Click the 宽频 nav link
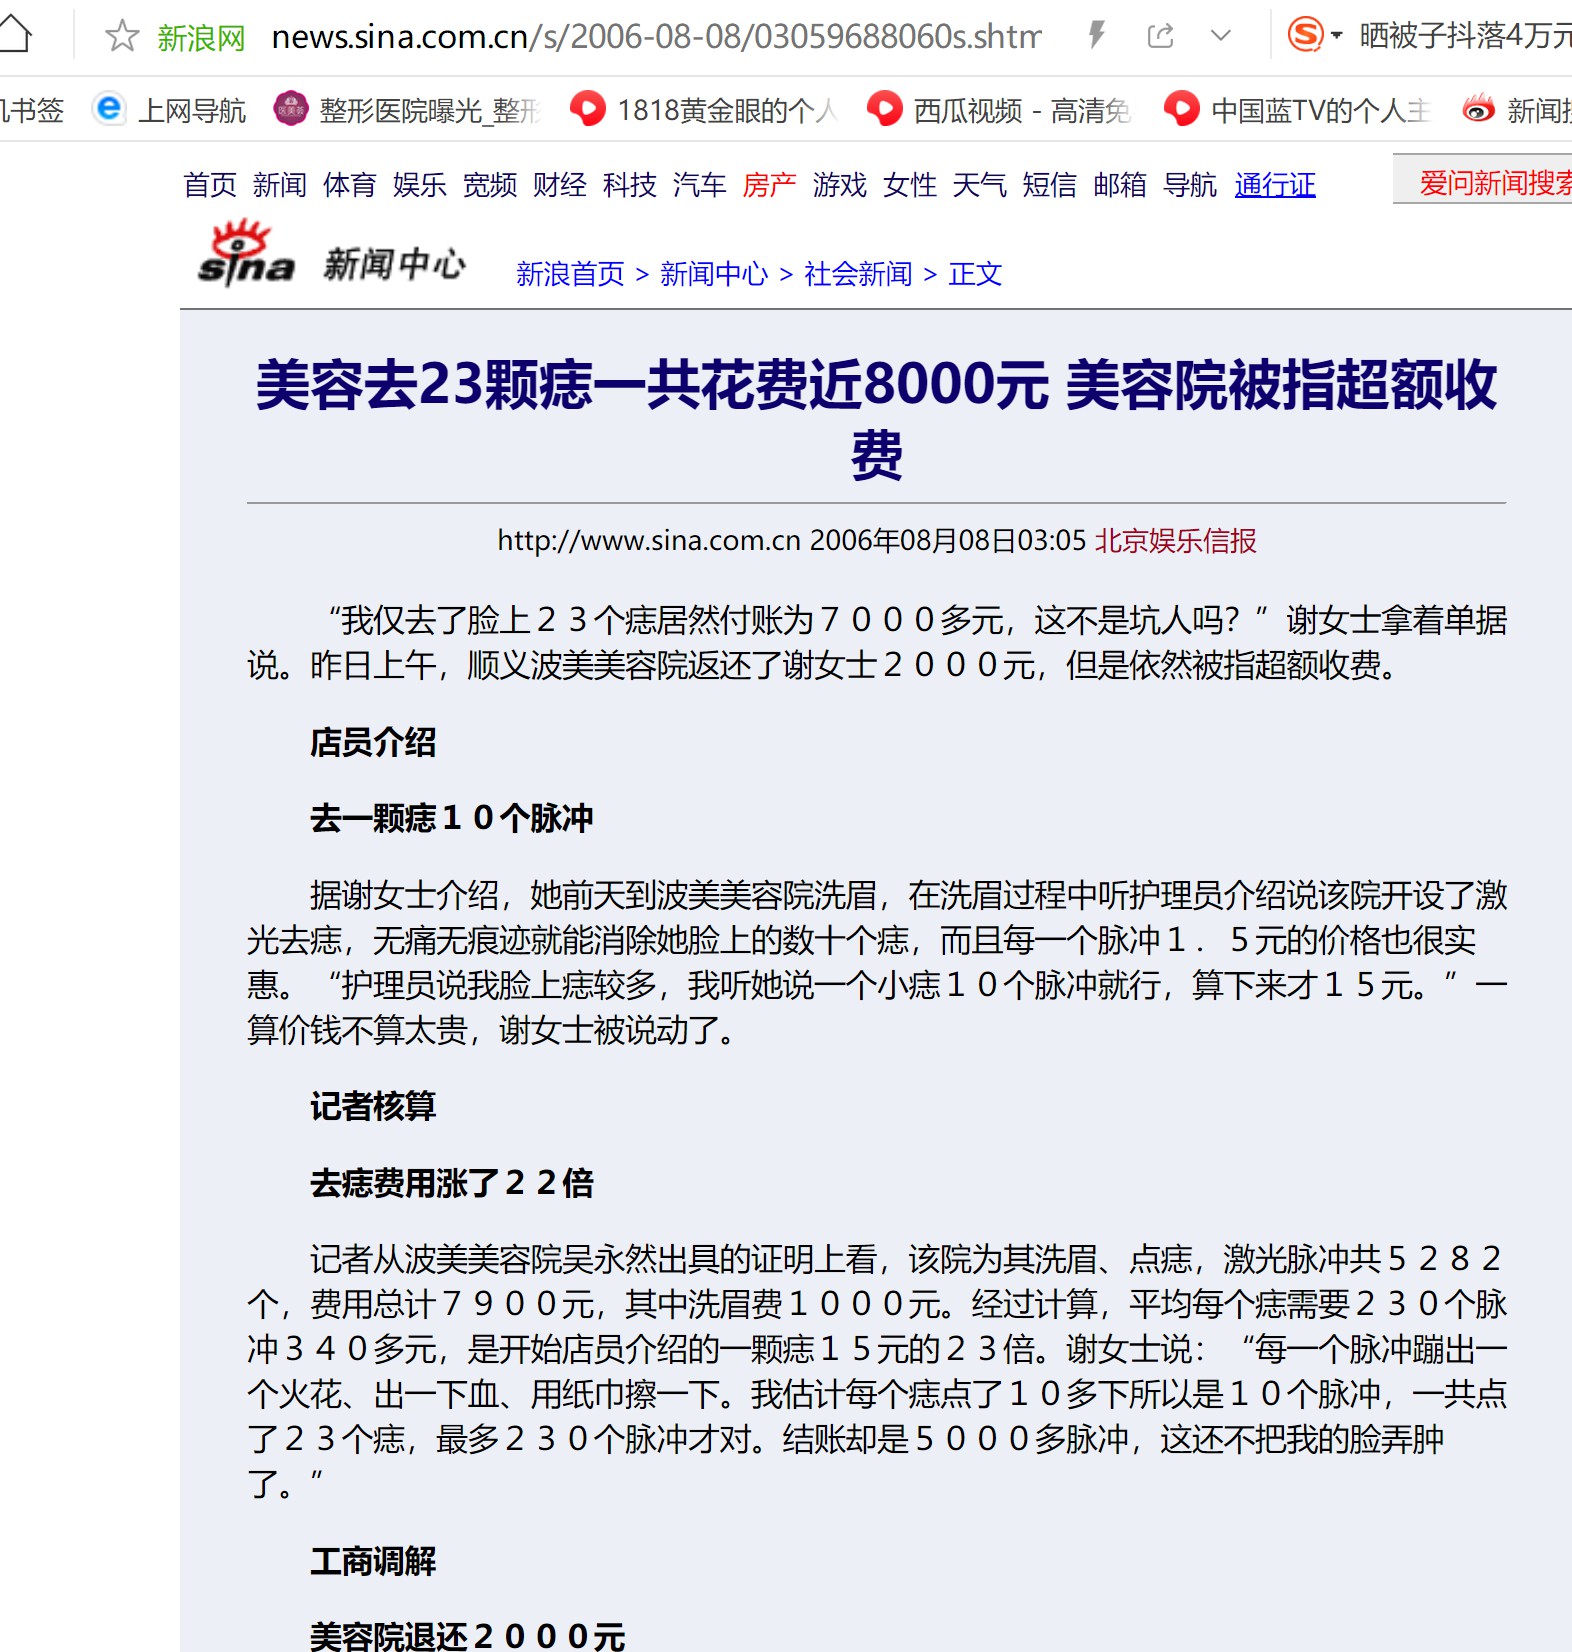 tap(490, 185)
